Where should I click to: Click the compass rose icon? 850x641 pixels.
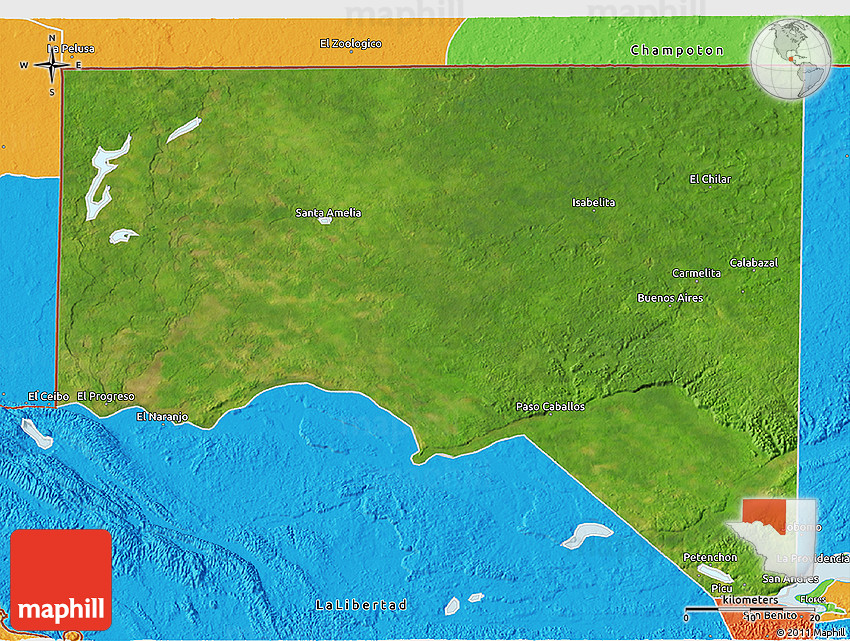tap(52, 66)
